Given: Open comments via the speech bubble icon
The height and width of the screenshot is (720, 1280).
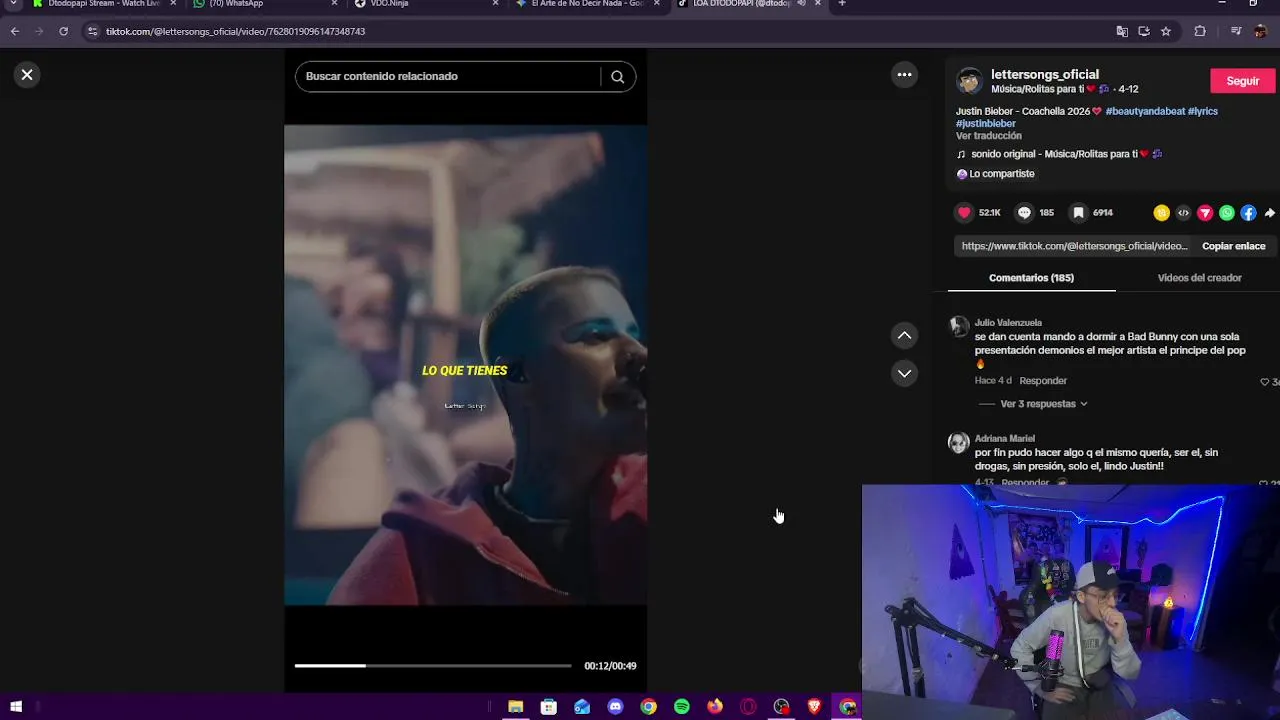Looking at the screenshot, I should coord(1024,213).
